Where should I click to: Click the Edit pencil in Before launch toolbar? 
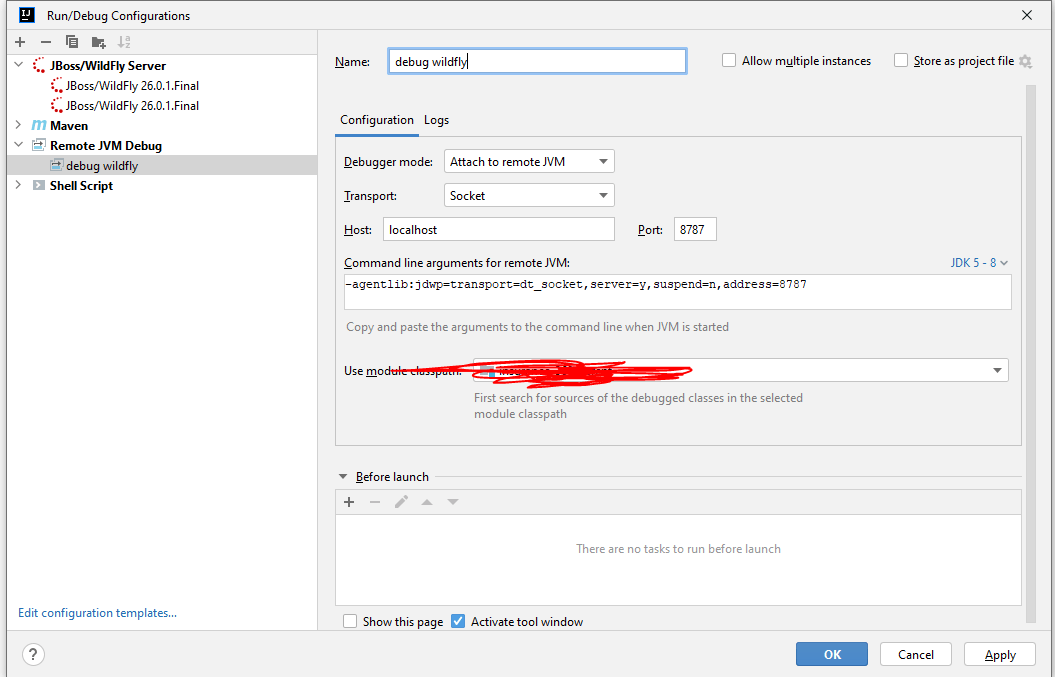click(x=401, y=501)
